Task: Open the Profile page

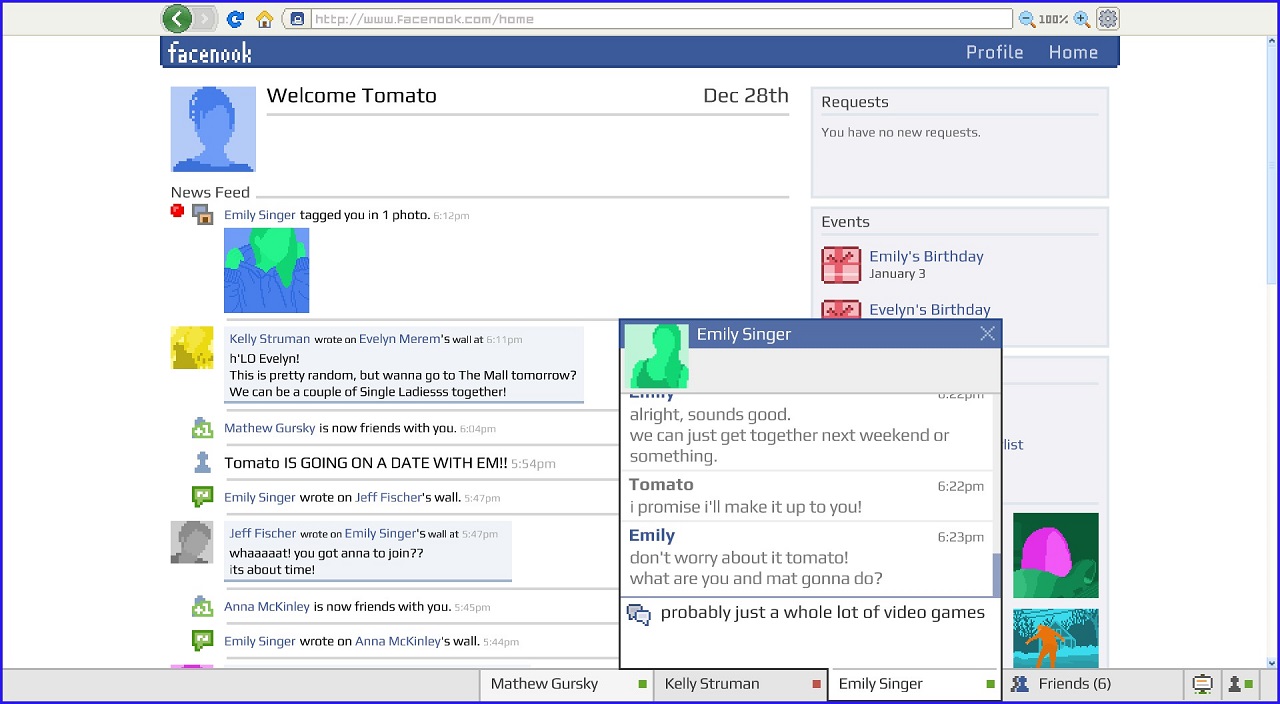Action: [x=994, y=52]
